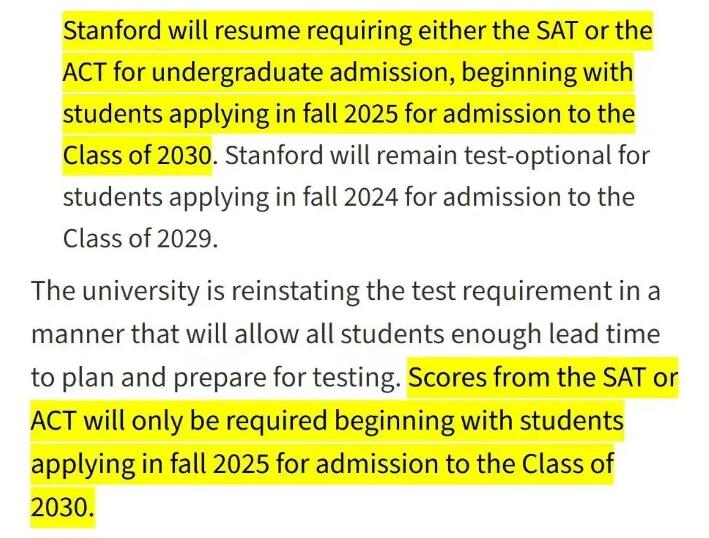This screenshot has width=709, height=538.
Task: Click the text "SAT or the" in the first line
Action: [x=594, y=31]
